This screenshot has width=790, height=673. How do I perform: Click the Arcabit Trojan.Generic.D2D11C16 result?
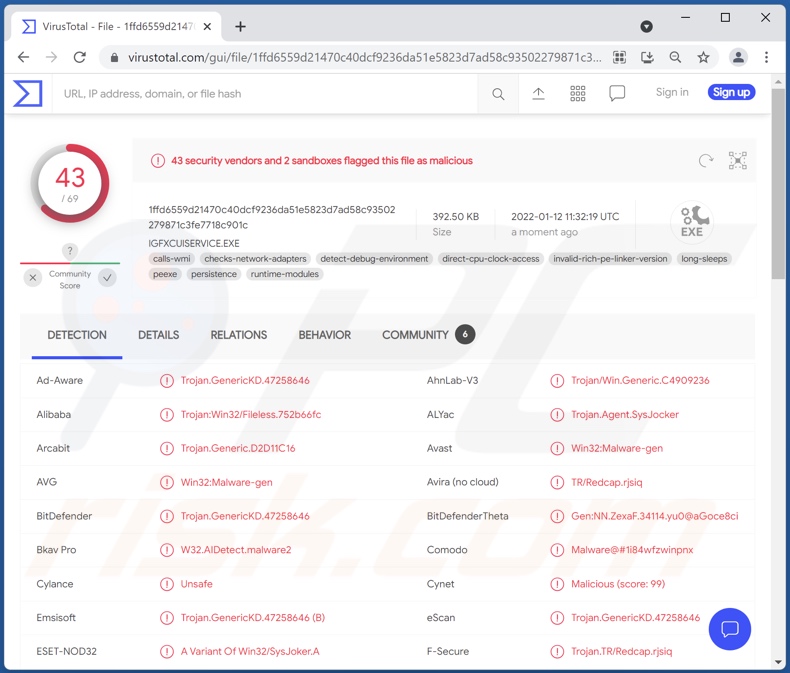point(238,448)
